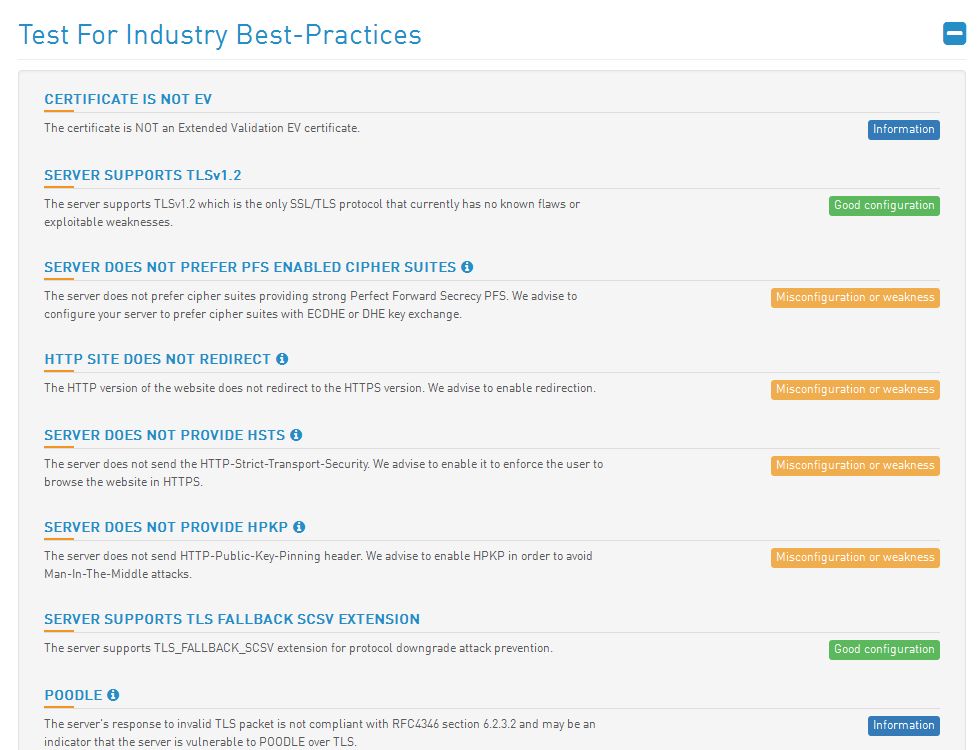Click Good configuration badge for TLS Fallback SCSV
980x750 pixels.
tap(884, 649)
